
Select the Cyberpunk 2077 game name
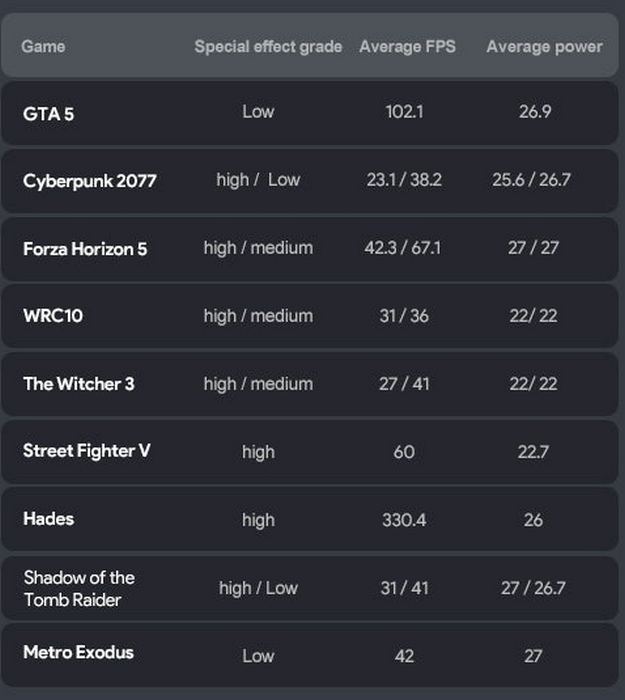[x=90, y=181]
